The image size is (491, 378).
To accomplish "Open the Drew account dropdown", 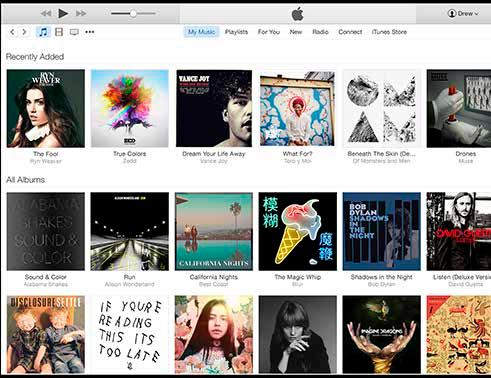I will click(x=463, y=14).
